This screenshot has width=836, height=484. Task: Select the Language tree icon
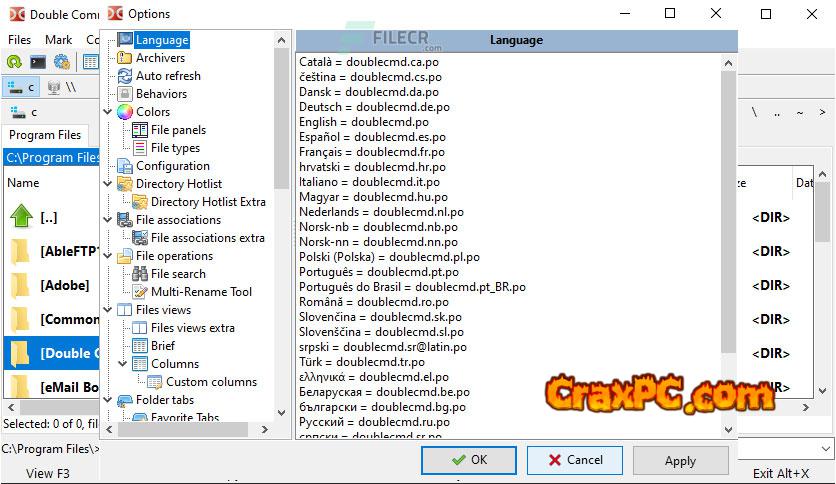pos(125,39)
